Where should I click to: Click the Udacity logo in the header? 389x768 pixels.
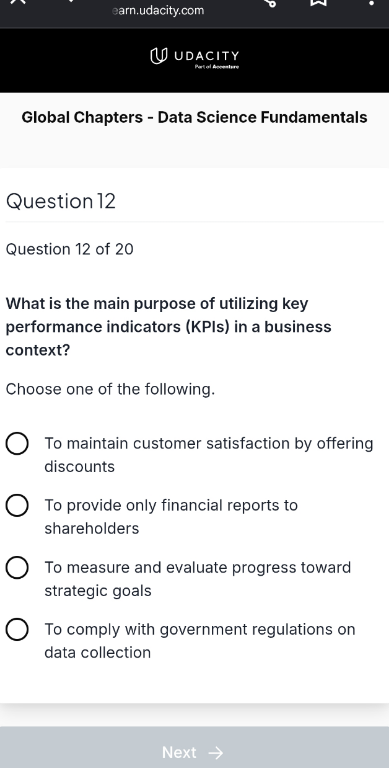click(x=194, y=56)
